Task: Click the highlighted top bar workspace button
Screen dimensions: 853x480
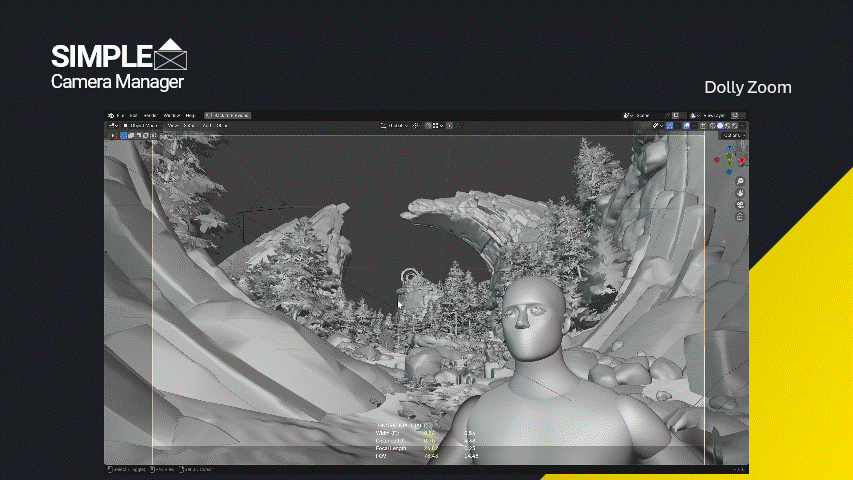Action: tap(227, 115)
